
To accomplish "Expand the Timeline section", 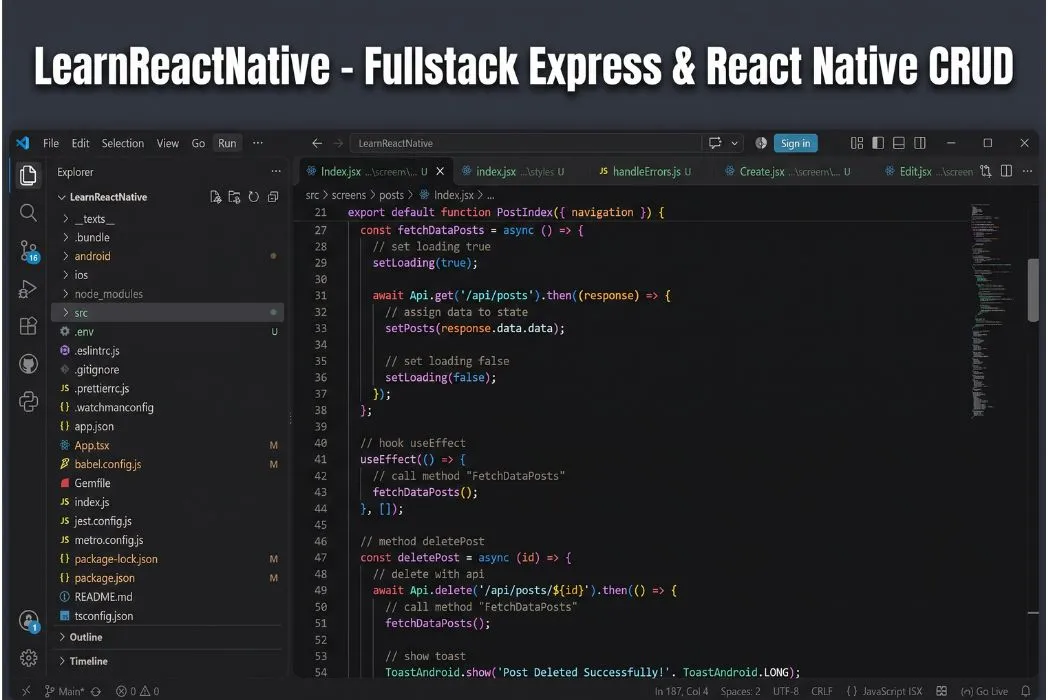I will click(x=168, y=661).
